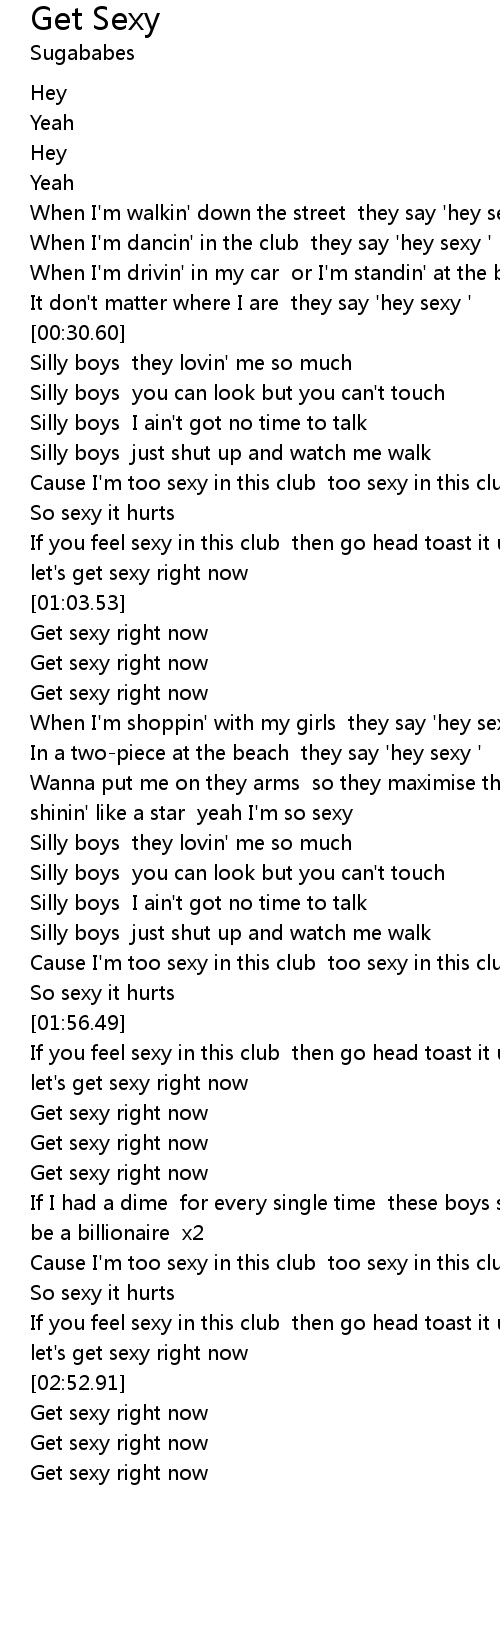Select 'When I'm walkin' down the street' line
This screenshot has width=500, height=1630.
coord(265,213)
